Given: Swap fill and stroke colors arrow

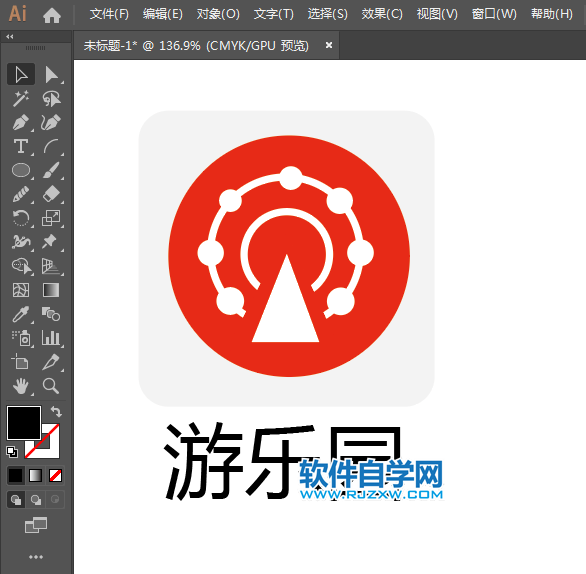Looking at the screenshot, I should [x=56, y=411].
